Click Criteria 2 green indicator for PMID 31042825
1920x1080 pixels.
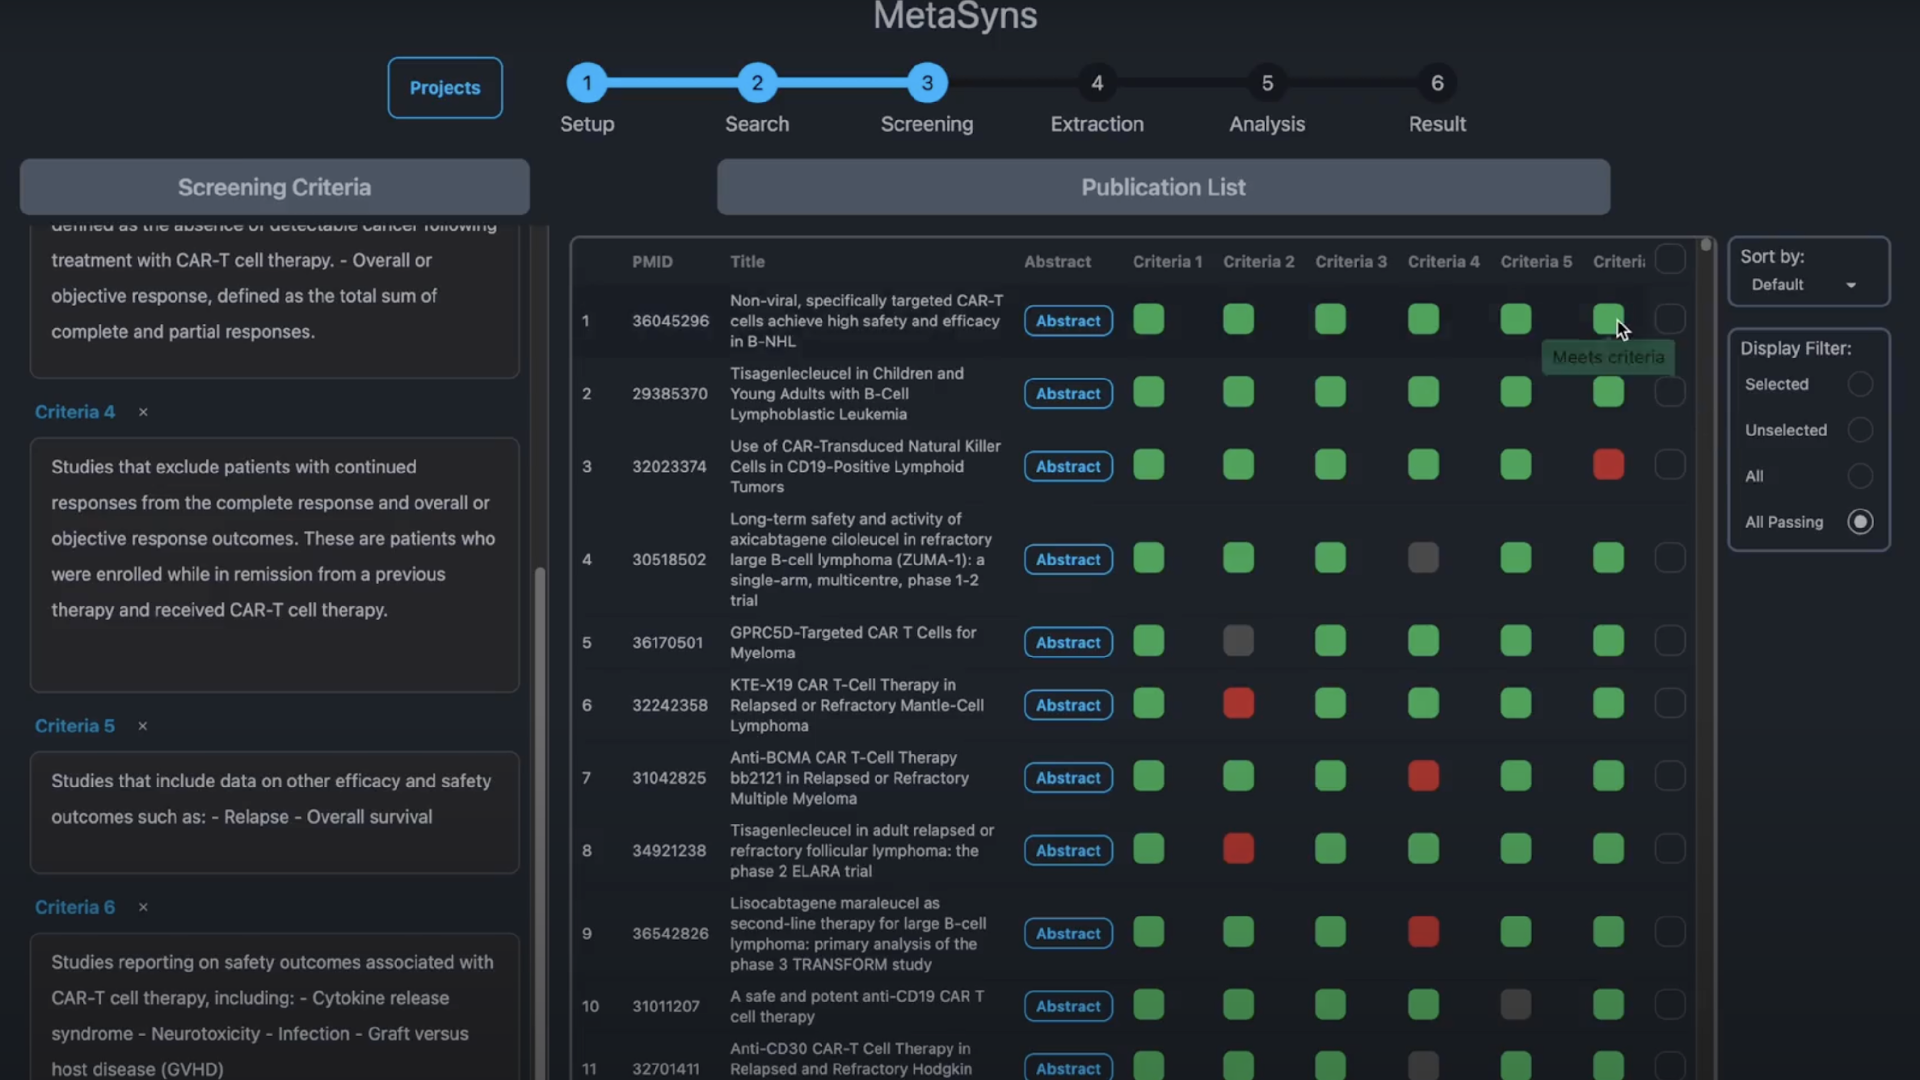[1238, 776]
